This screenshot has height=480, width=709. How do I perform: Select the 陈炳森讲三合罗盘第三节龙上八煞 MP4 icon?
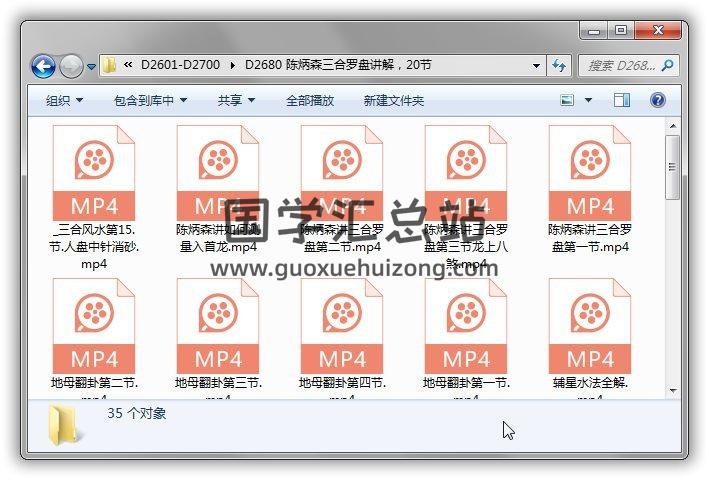(466, 173)
